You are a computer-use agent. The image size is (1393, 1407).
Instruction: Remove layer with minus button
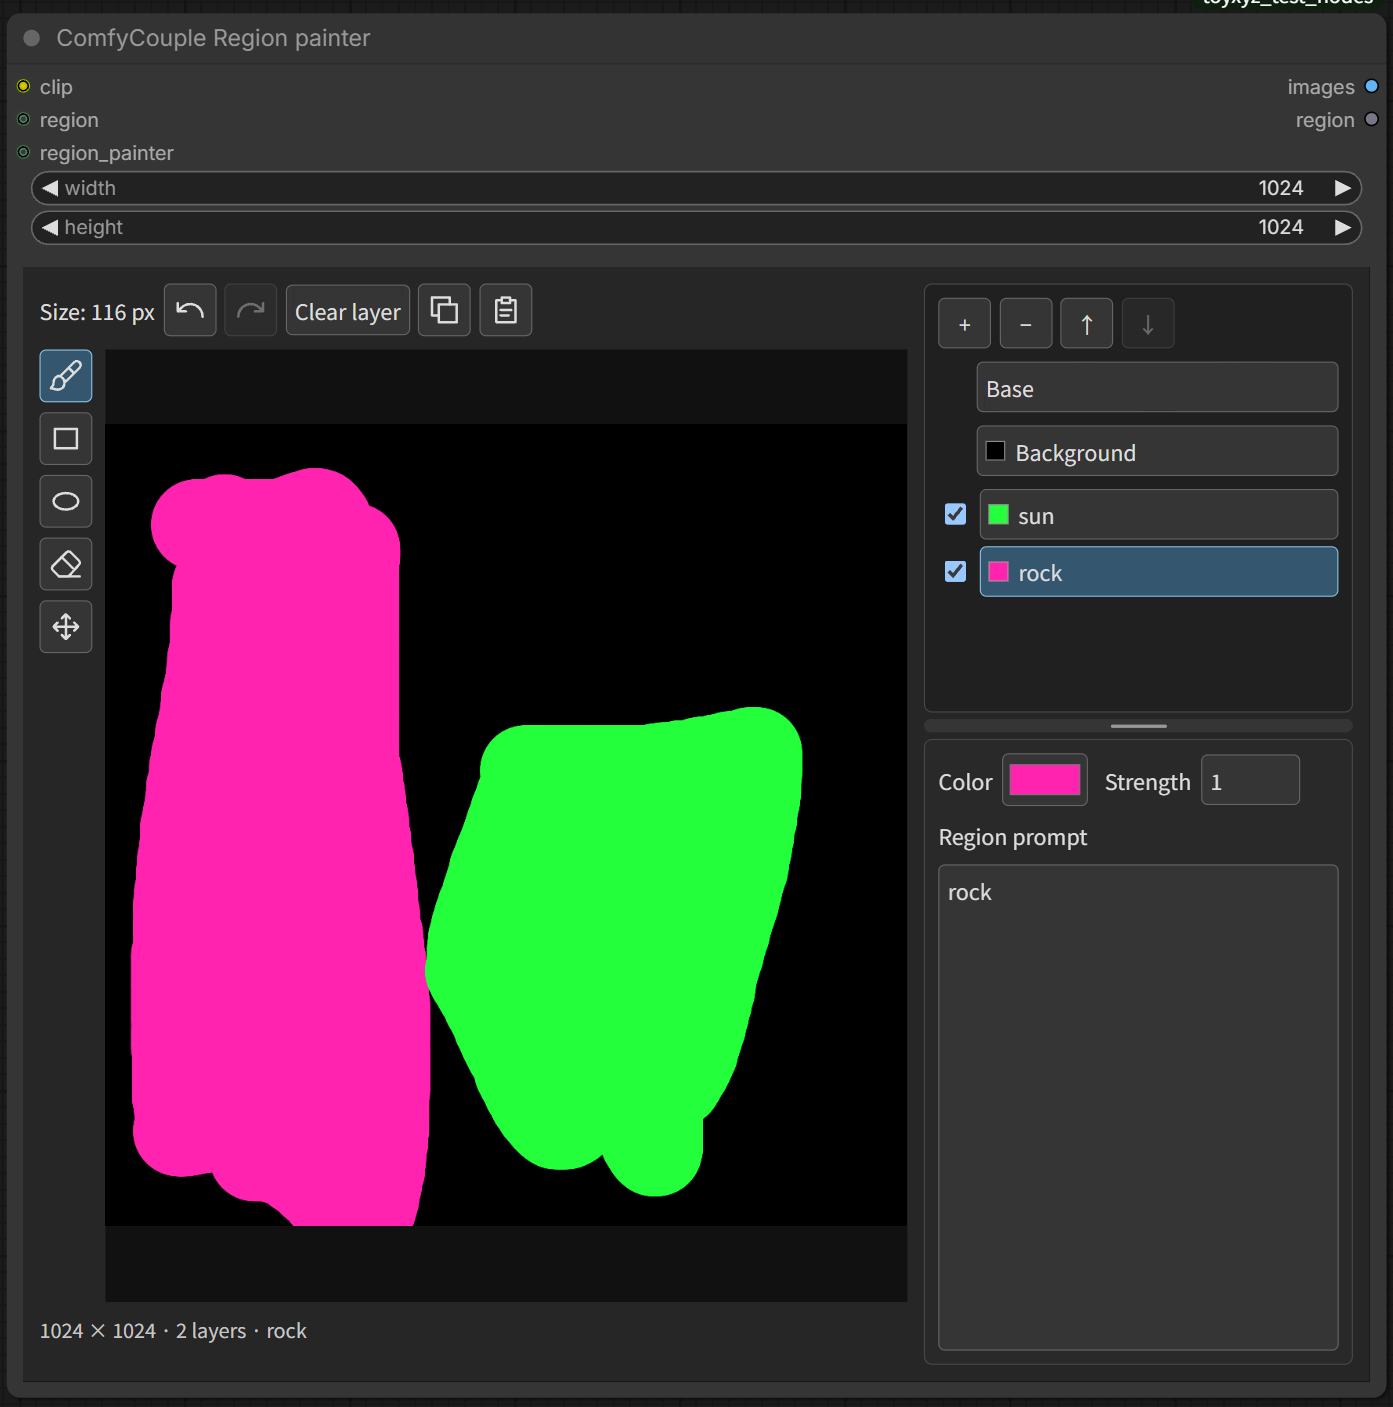[x=1026, y=324]
